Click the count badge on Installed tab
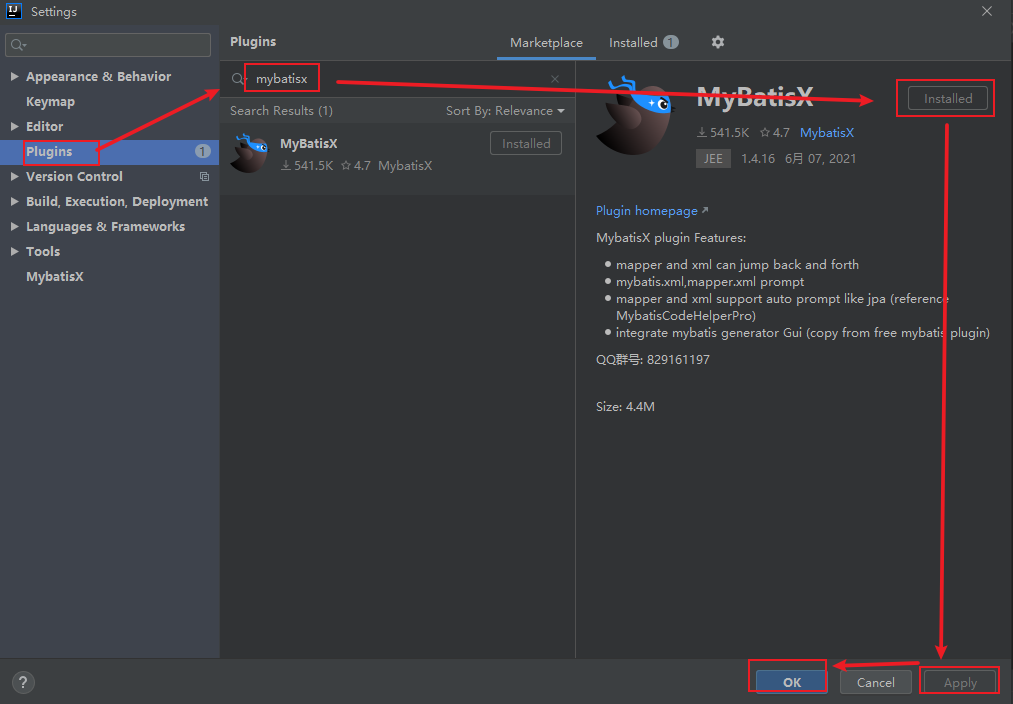The image size is (1013, 704). pyautogui.click(x=671, y=42)
